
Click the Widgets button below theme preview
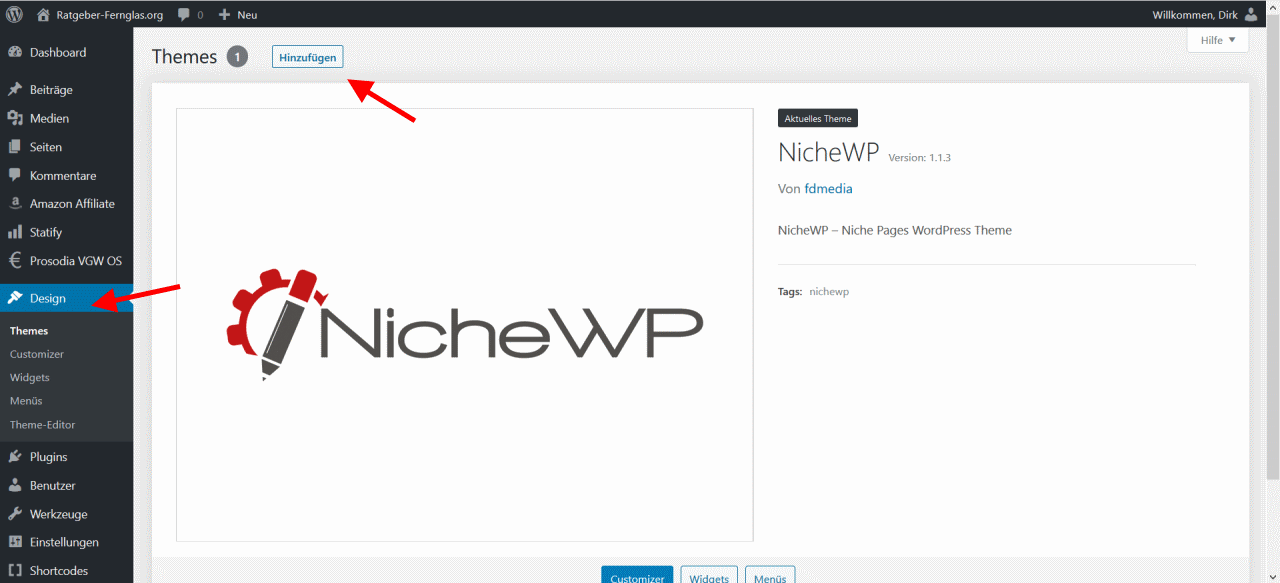pos(709,575)
